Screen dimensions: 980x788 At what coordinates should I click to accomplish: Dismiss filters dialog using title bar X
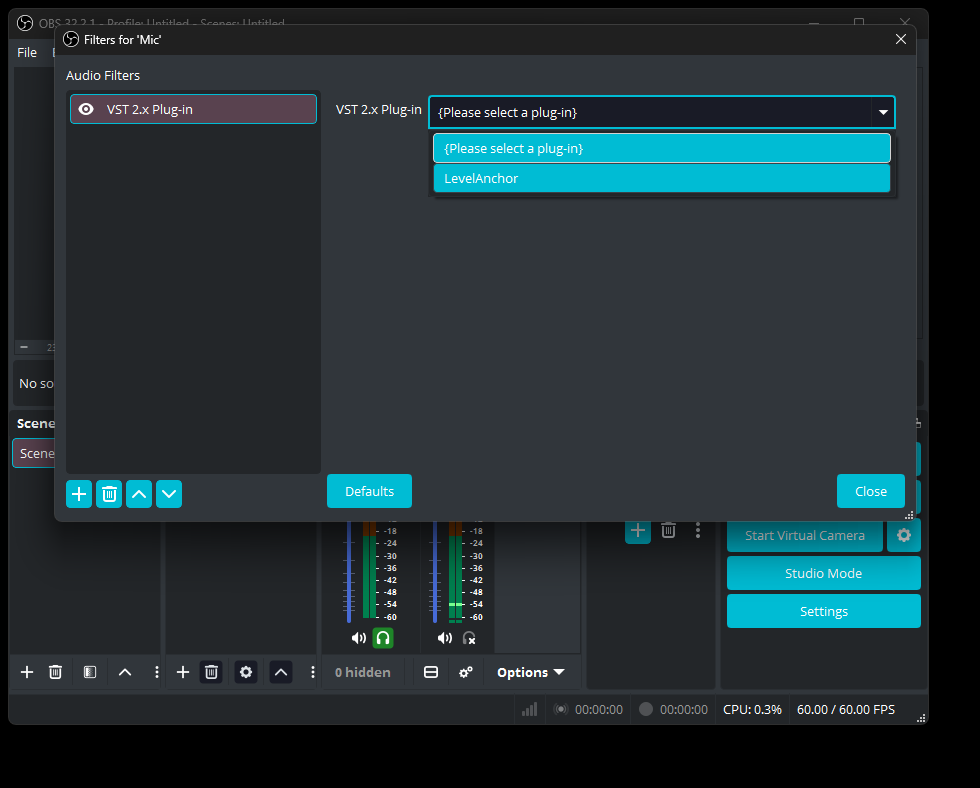point(901,39)
